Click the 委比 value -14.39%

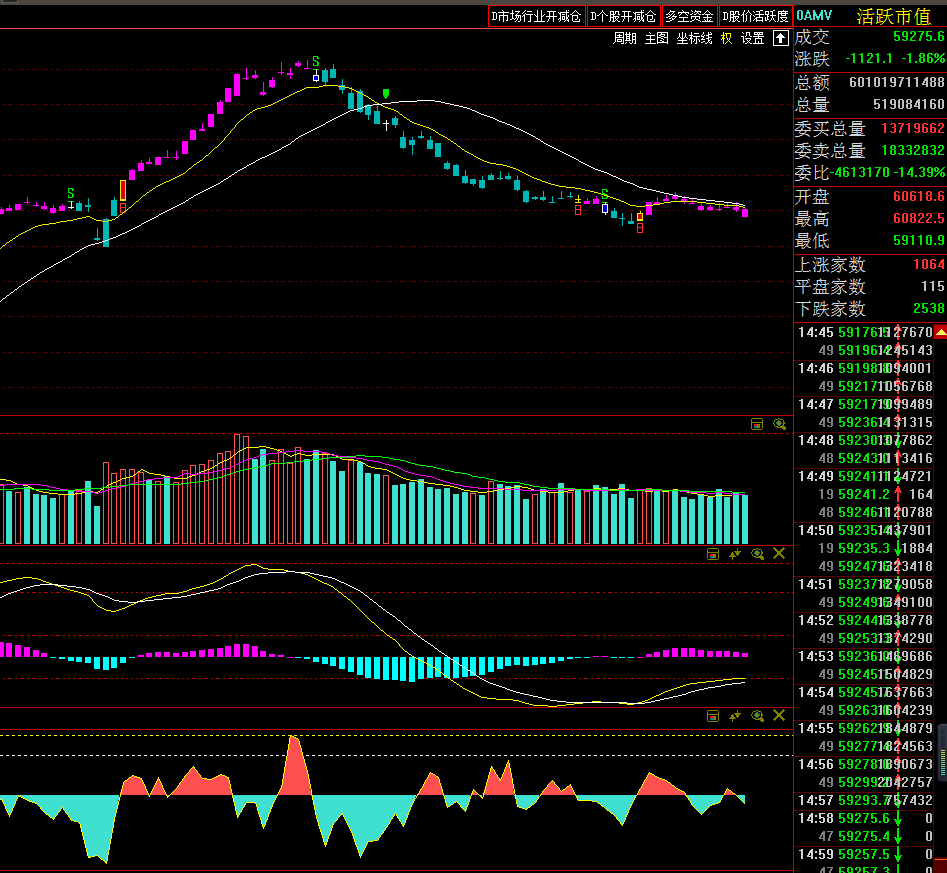pos(920,173)
